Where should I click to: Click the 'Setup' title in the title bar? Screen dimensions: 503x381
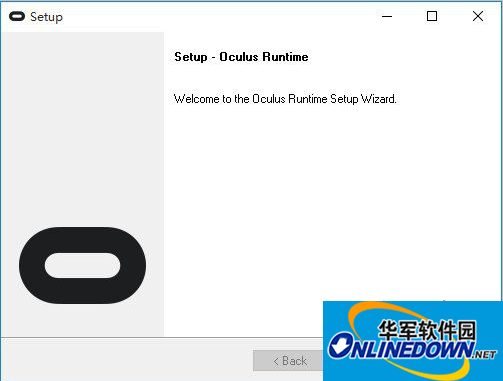pyautogui.click(x=46, y=17)
